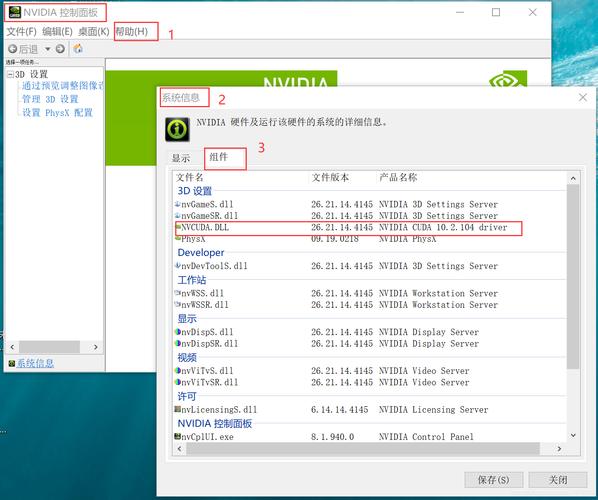Screen dimensions: 598x500
Task: Click the nvGameS.dll file icon
Action: click(177, 204)
